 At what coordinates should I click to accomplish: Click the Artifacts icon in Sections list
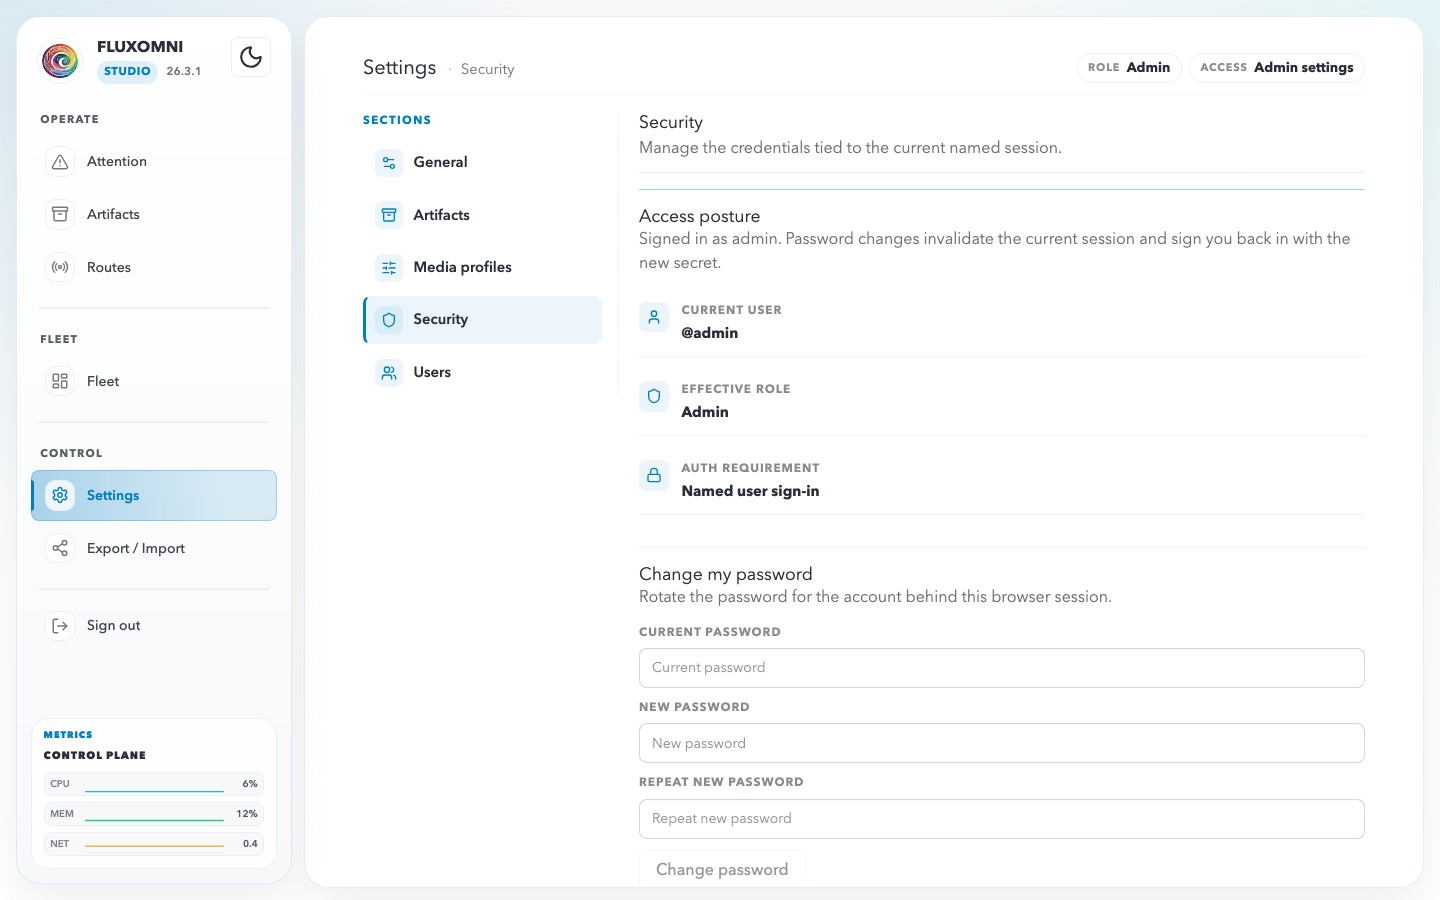point(389,215)
